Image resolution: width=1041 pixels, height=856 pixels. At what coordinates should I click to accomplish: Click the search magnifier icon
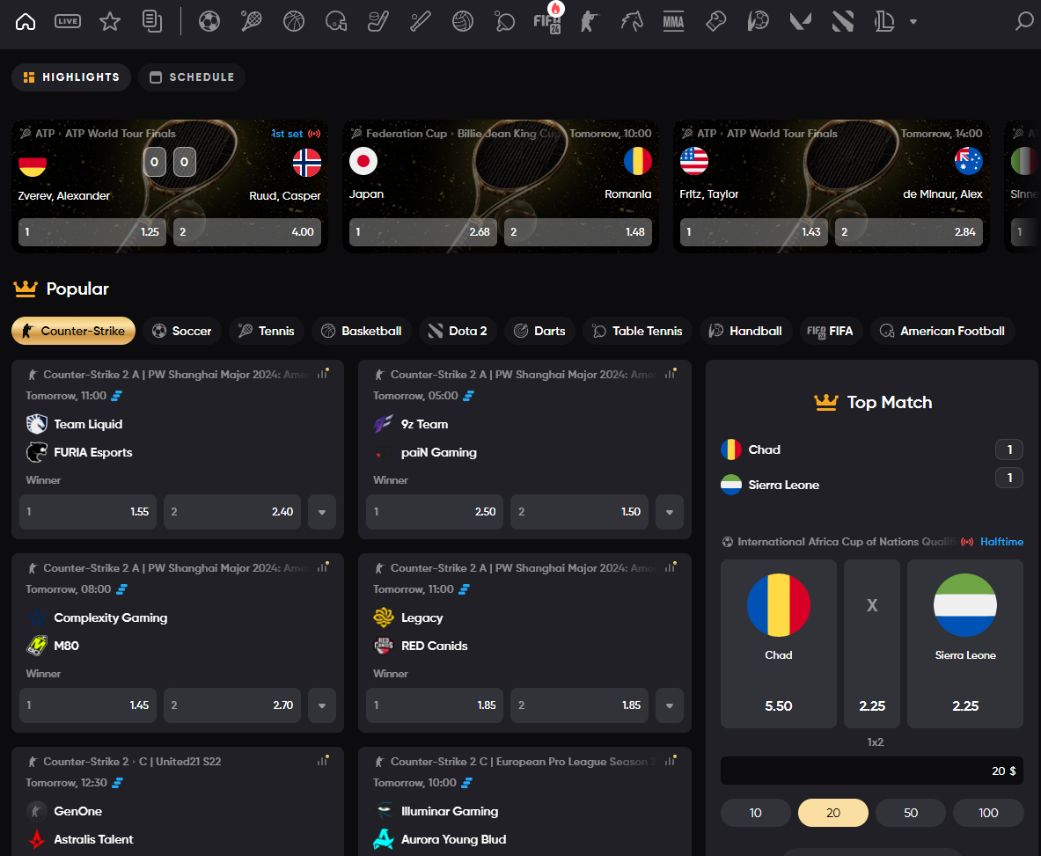point(1024,21)
